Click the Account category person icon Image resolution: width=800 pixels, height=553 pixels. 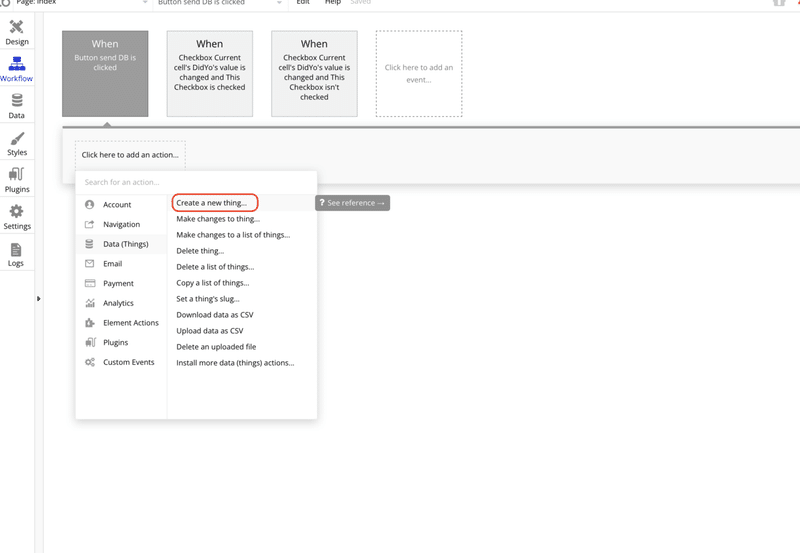click(90, 204)
